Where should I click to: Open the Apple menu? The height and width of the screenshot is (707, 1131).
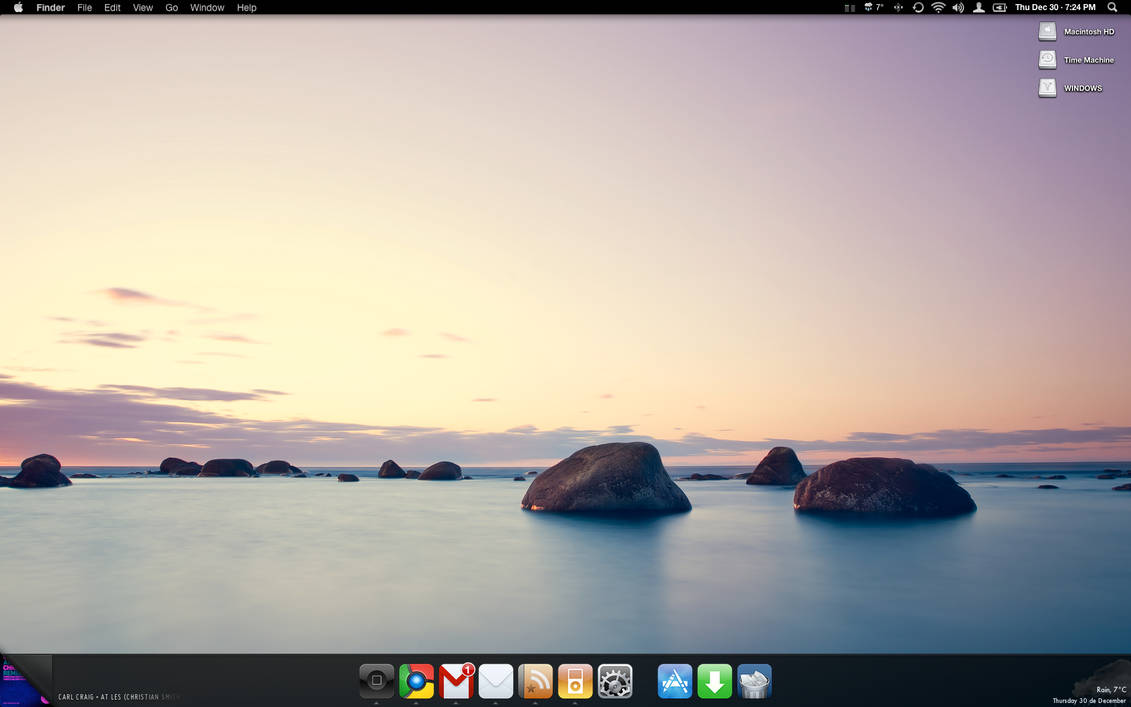pyautogui.click(x=18, y=7)
